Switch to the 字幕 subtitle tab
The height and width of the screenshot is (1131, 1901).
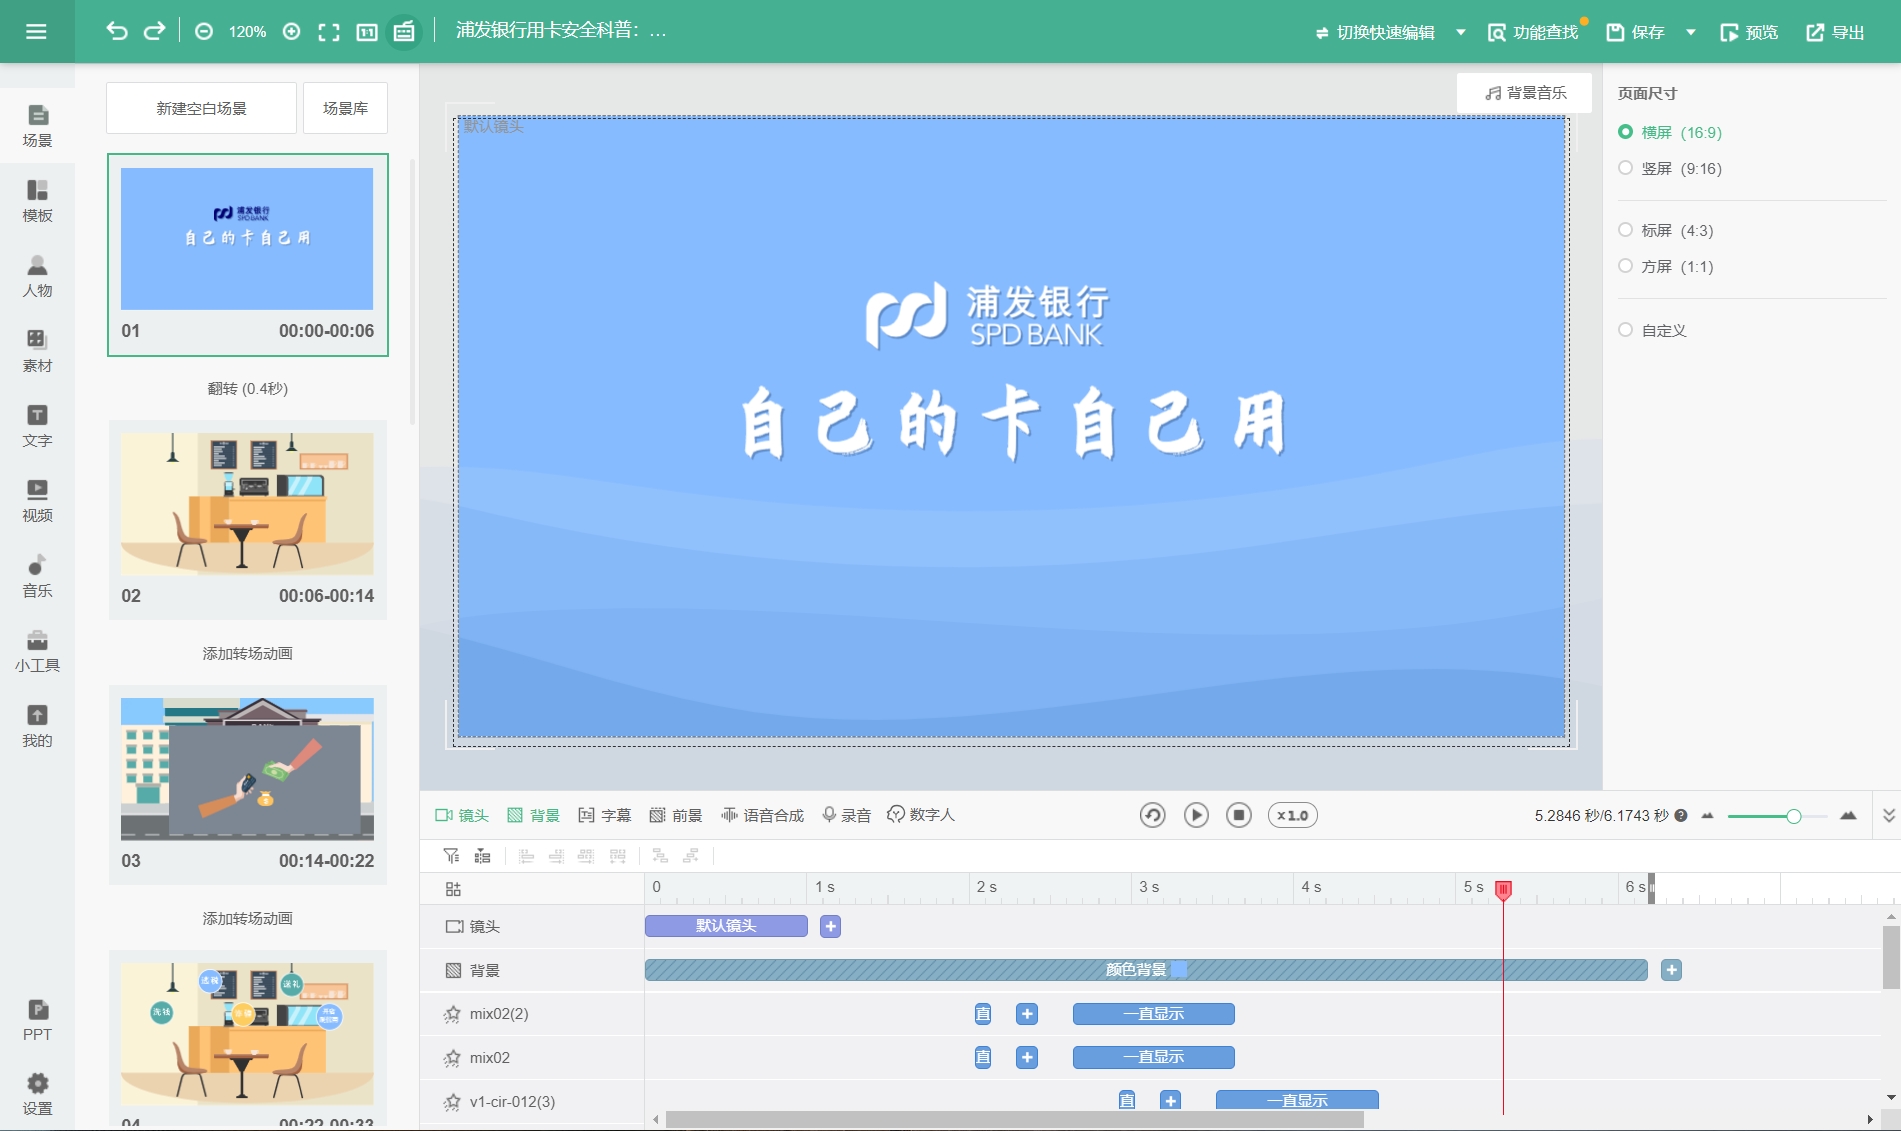point(605,815)
